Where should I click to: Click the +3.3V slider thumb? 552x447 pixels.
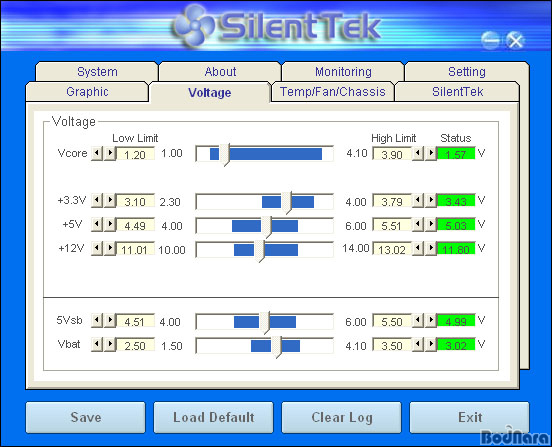(x=287, y=203)
